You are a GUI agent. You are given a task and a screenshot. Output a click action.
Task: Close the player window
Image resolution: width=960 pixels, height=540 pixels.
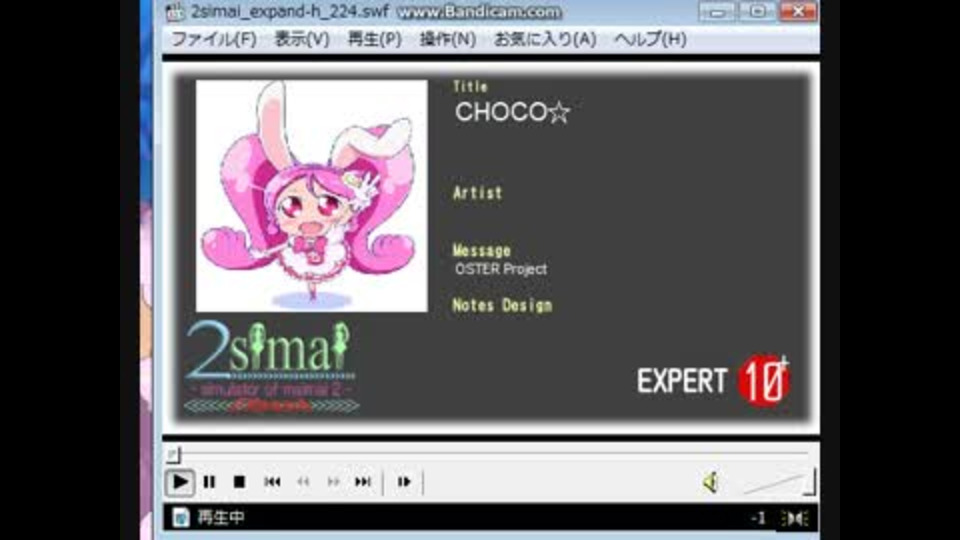pos(798,12)
